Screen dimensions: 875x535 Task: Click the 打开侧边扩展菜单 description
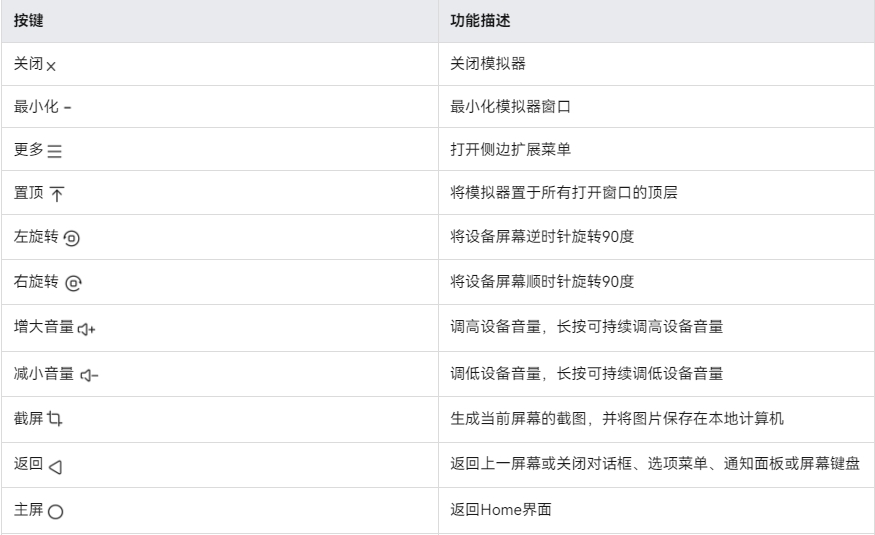tap(511, 150)
